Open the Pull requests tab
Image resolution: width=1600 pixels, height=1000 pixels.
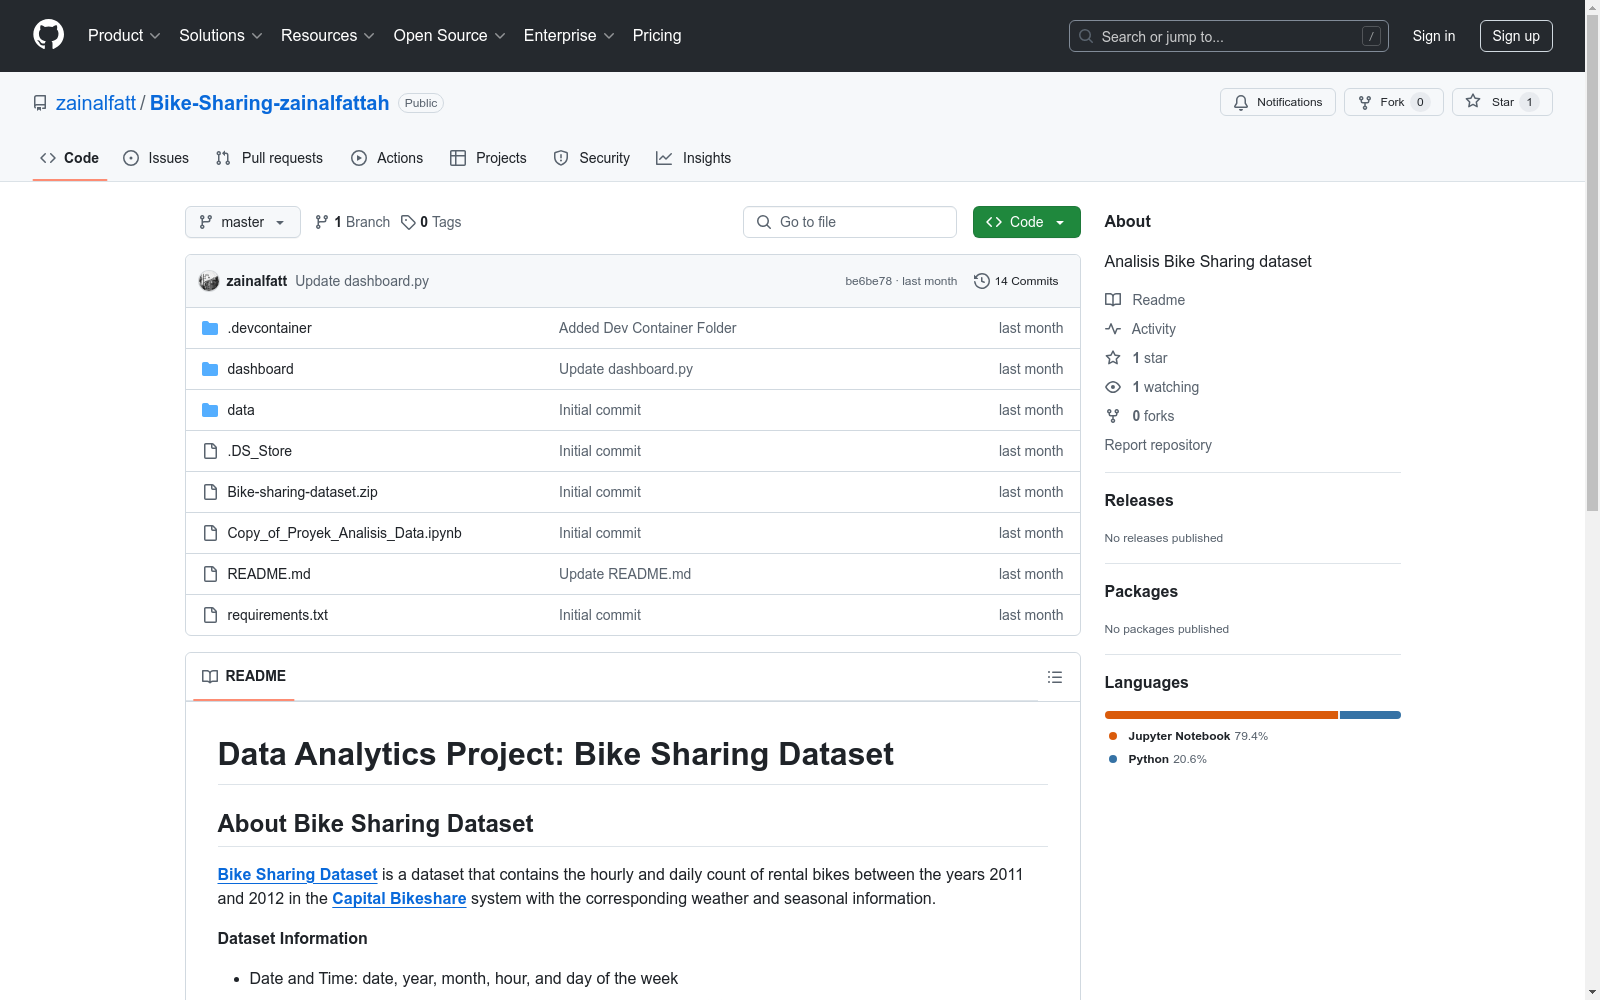(269, 158)
